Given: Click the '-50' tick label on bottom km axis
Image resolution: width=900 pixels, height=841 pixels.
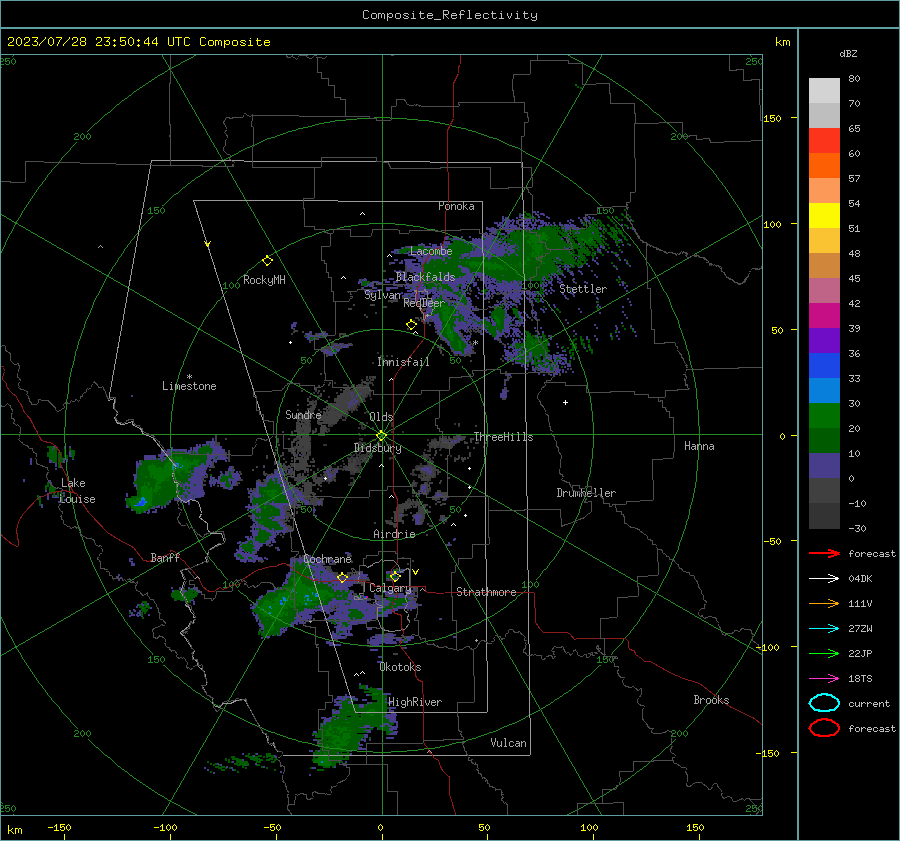Looking at the screenshot, I should [272, 827].
